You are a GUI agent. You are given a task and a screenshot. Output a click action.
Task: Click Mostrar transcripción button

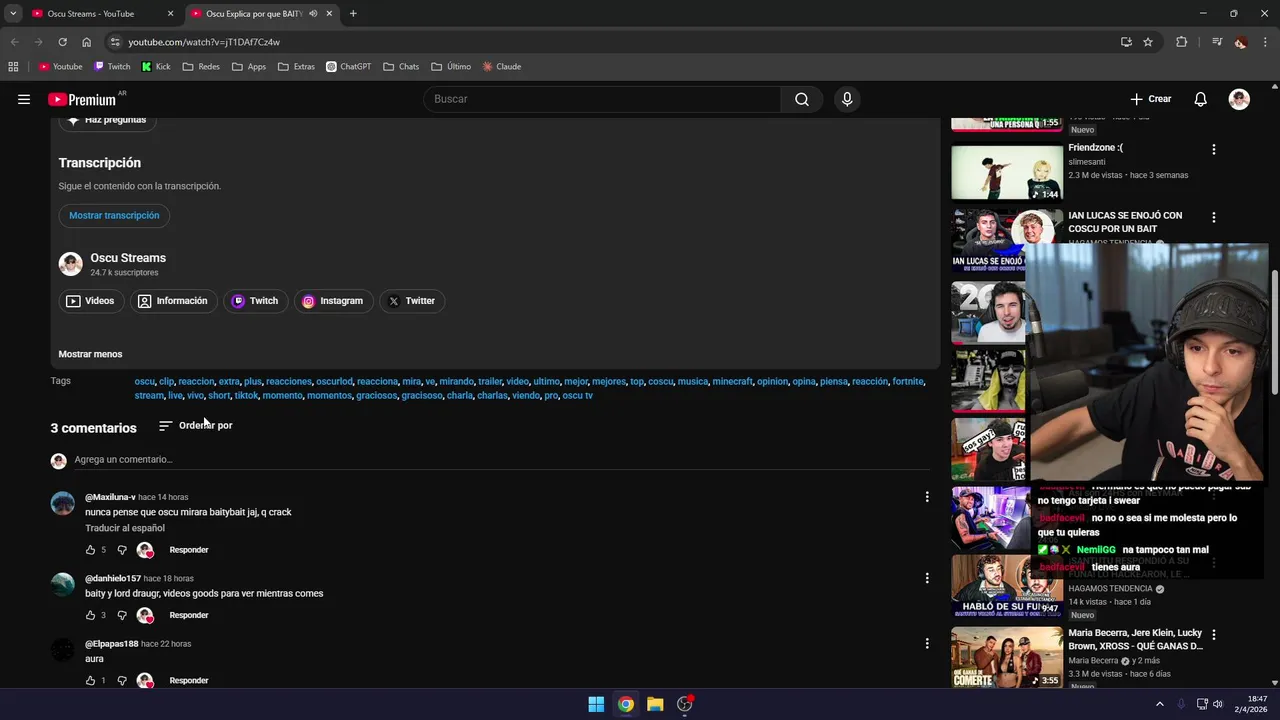[x=114, y=215]
